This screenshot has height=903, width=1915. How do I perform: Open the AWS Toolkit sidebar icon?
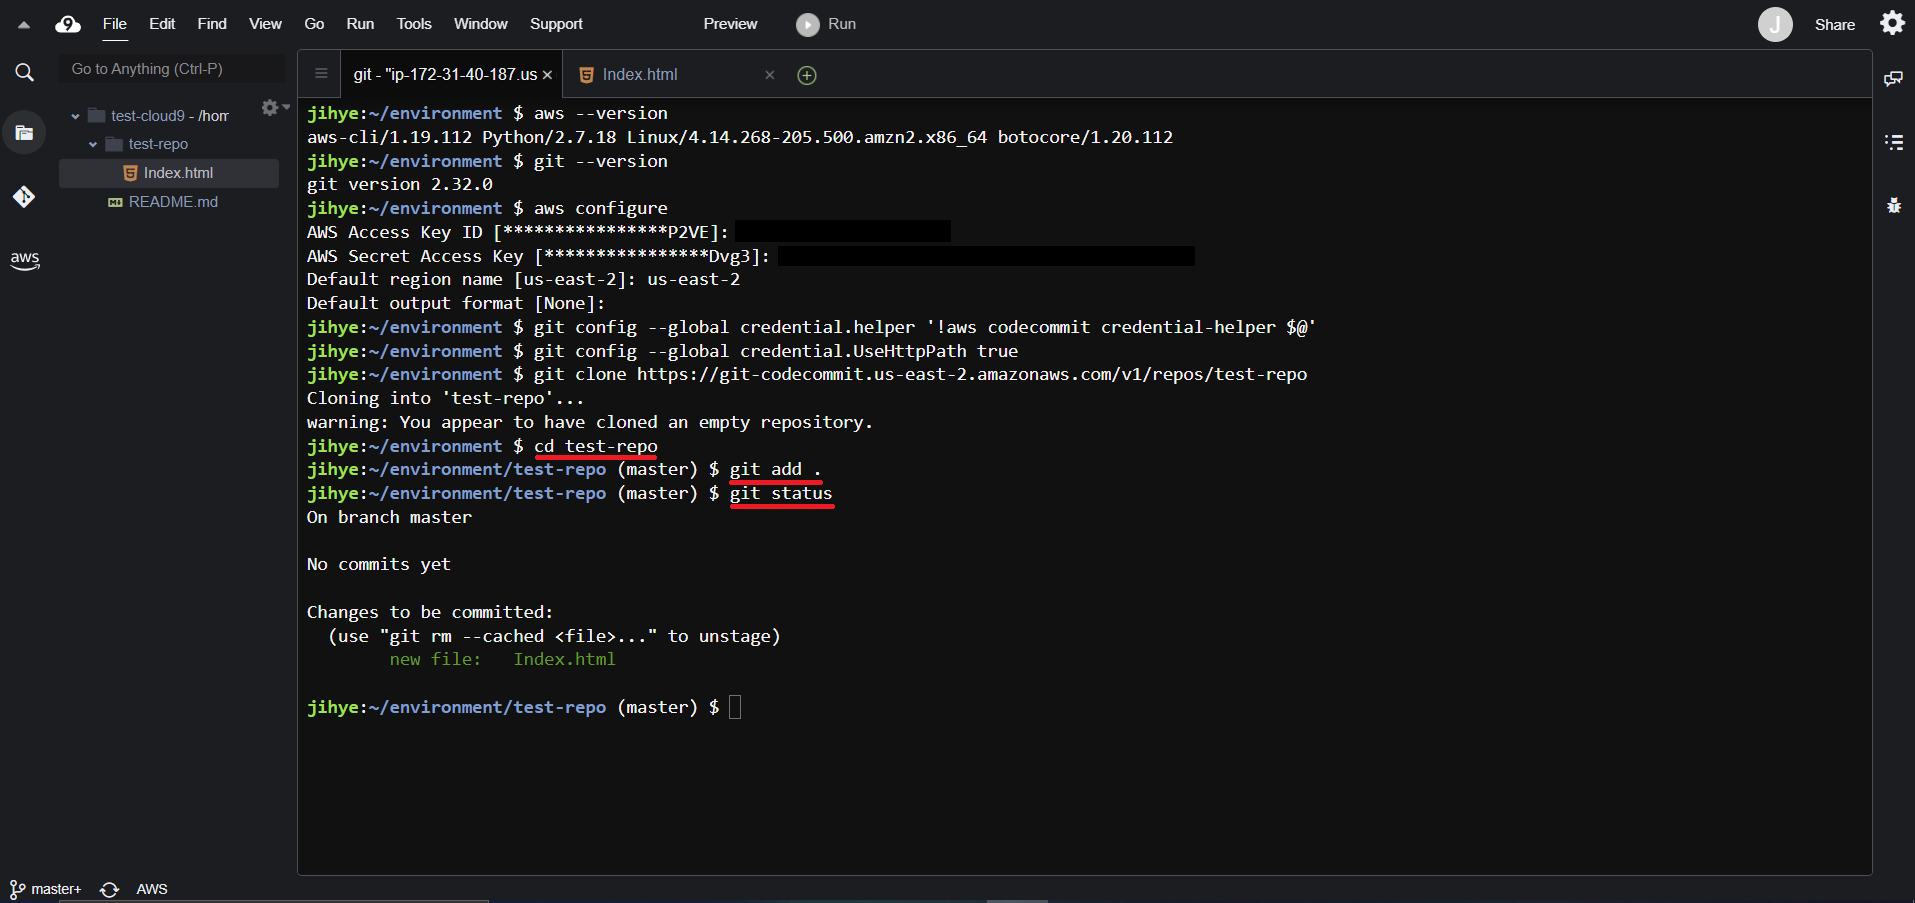(24, 260)
